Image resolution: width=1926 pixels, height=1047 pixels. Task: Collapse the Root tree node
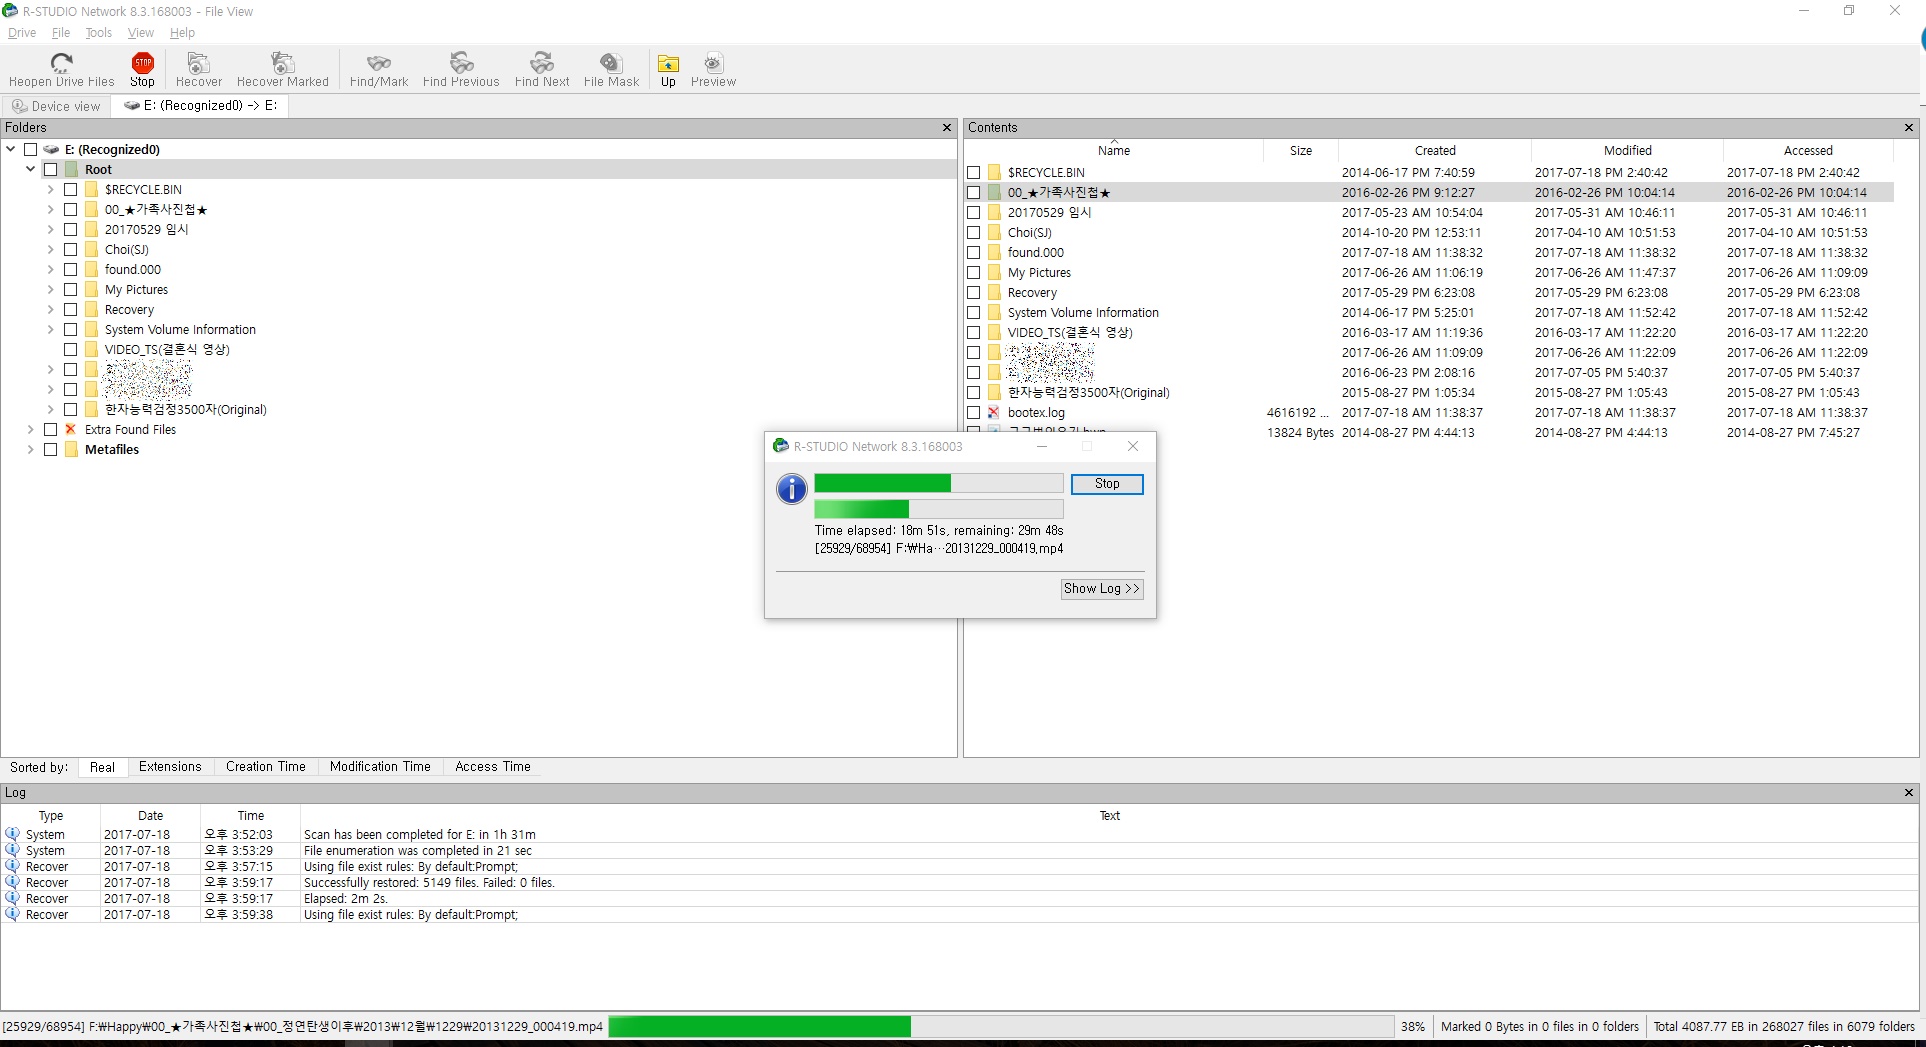[31, 169]
